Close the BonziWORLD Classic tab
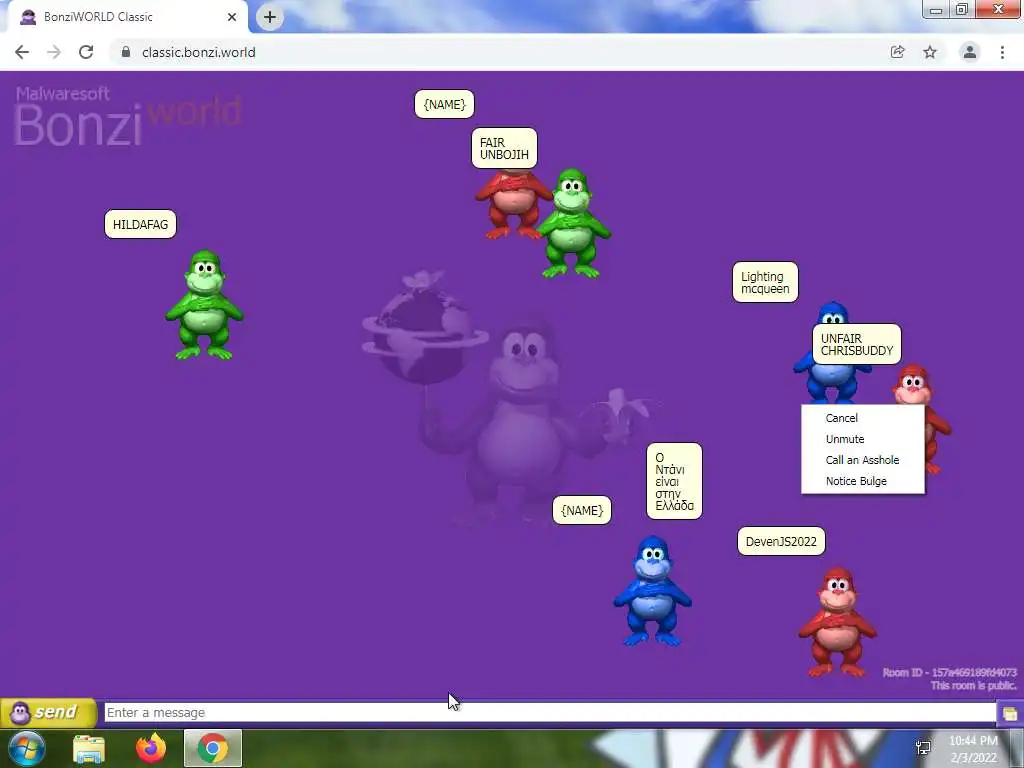The height and width of the screenshot is (768, 1024). [x=232, y=17]
